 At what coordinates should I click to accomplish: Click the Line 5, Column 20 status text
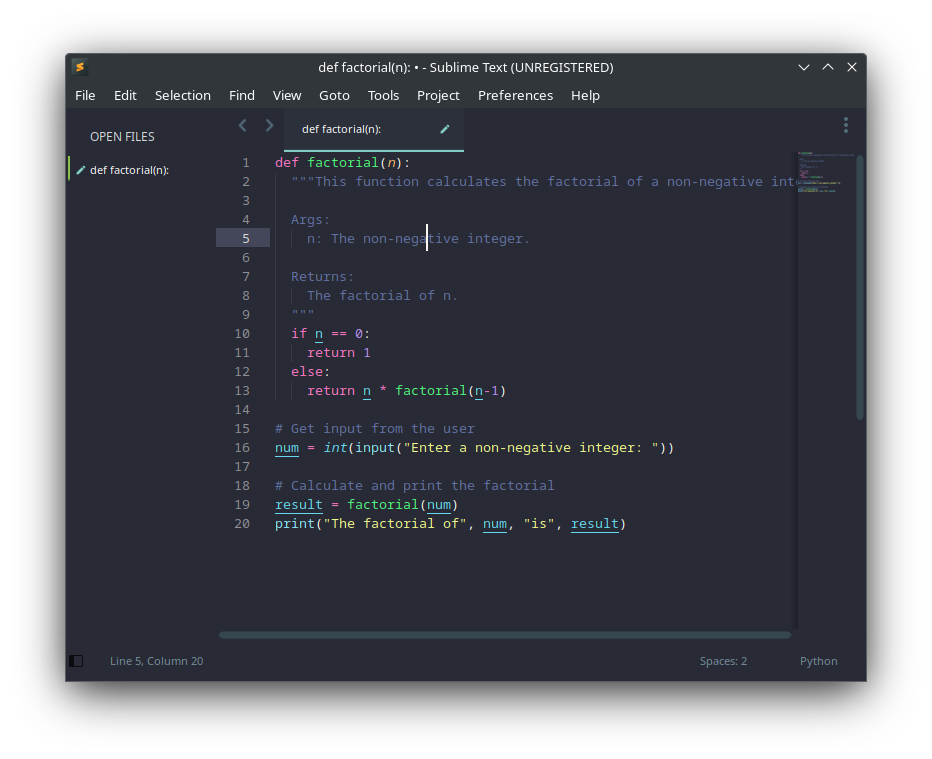156,661
